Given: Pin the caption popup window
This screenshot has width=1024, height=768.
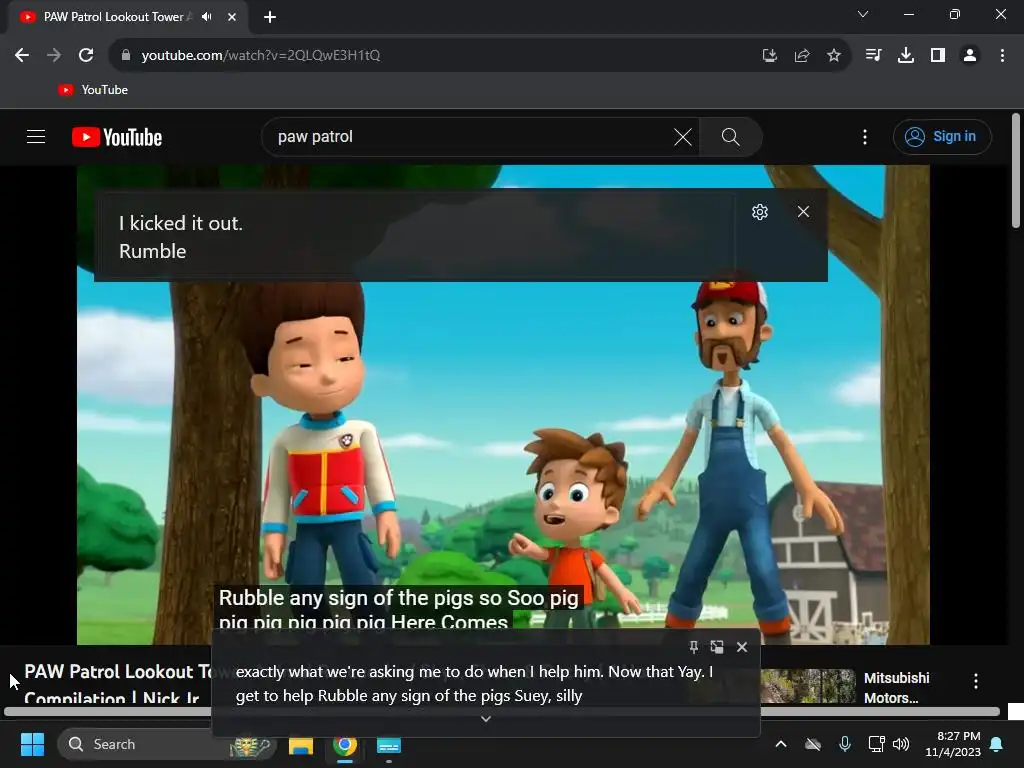Looking at the screenshot, I should point(694,647).
